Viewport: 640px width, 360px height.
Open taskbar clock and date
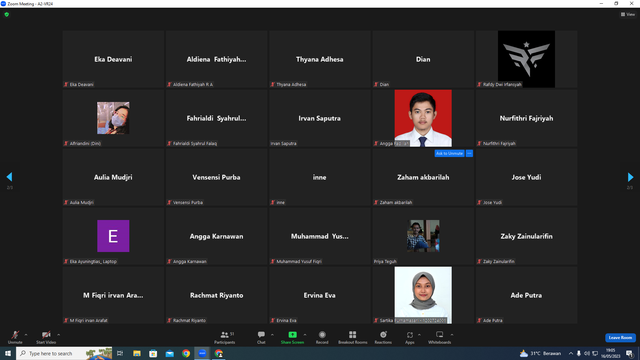(x=611, y=353)
